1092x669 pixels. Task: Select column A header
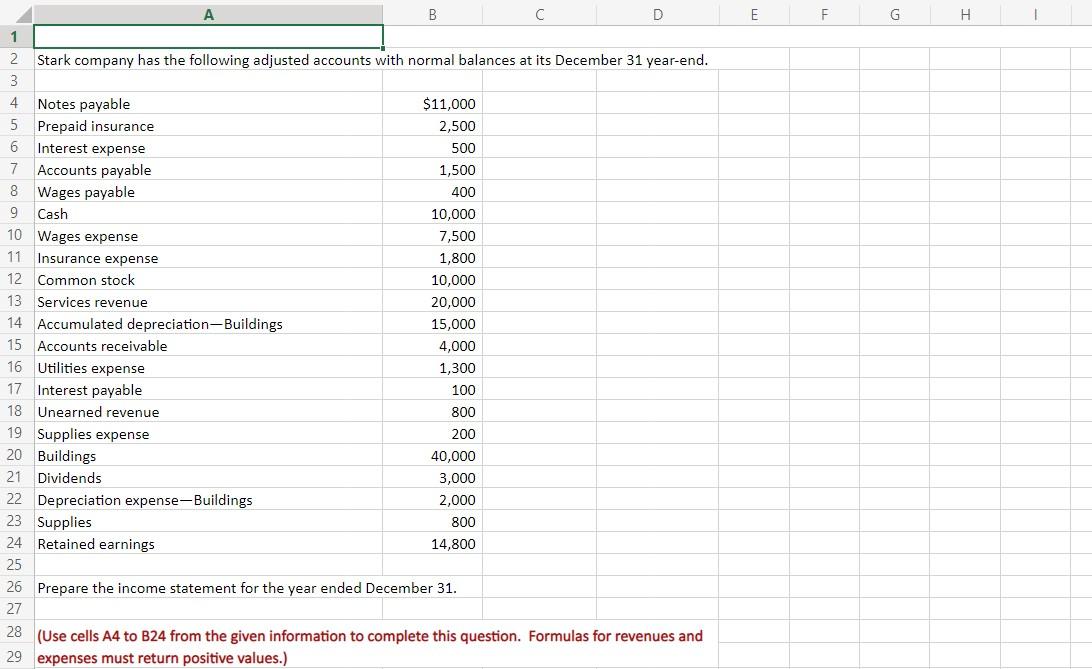pos(208,14)
